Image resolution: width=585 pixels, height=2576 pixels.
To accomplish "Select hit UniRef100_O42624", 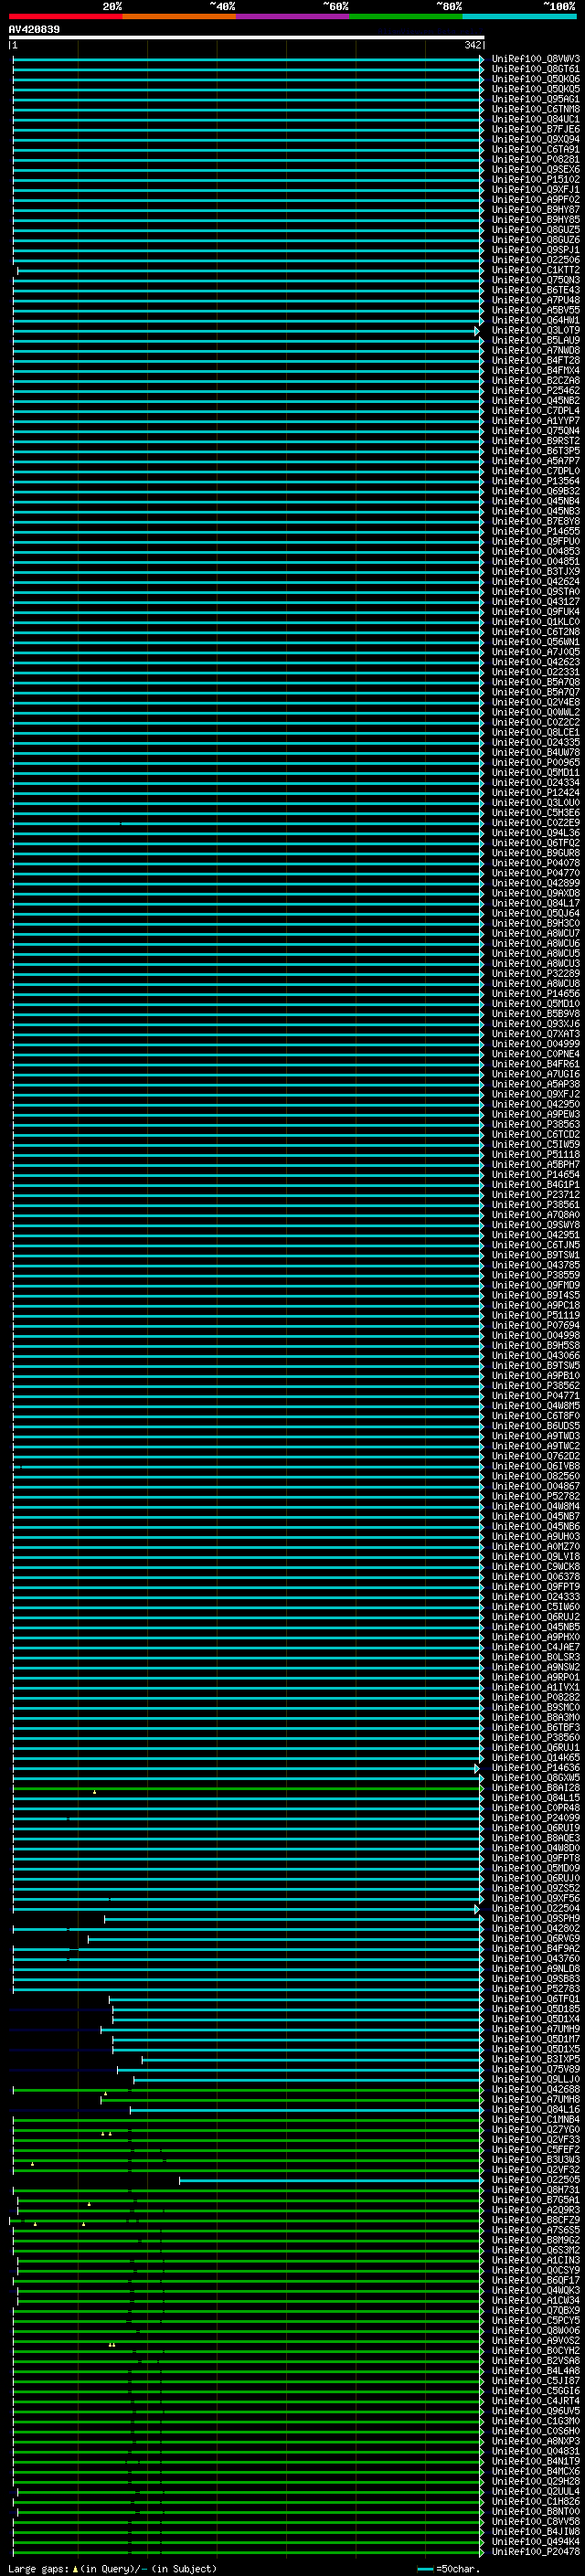I will coord(535,582).
